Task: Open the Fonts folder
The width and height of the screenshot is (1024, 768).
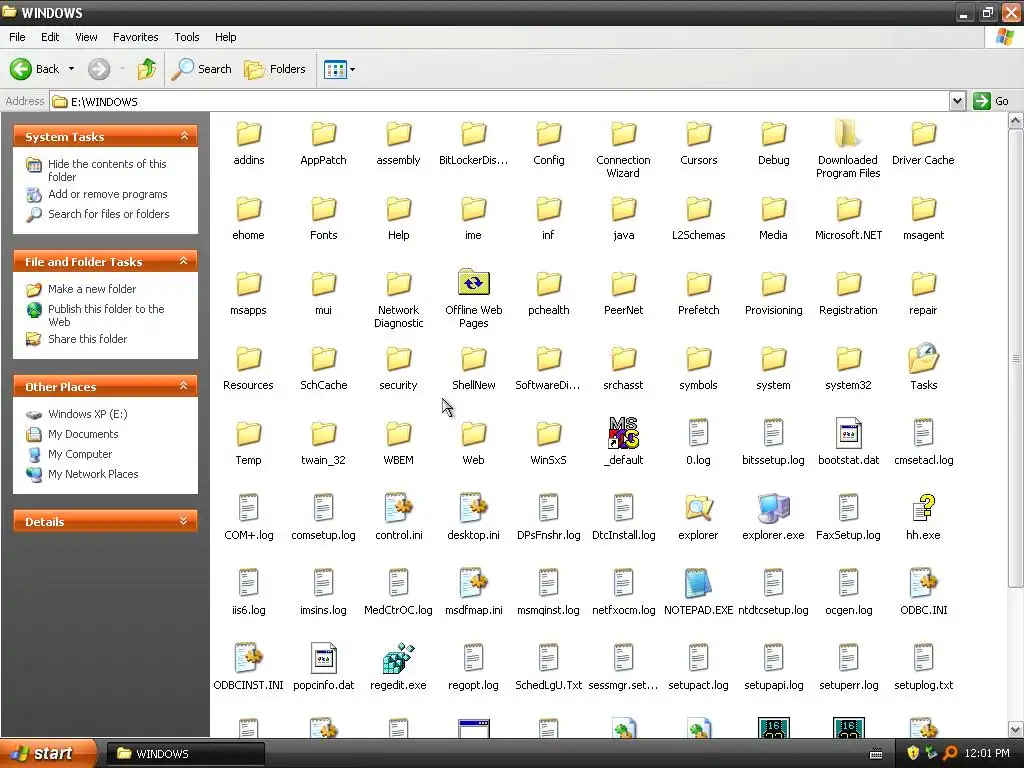Action: tap(323, 208)
